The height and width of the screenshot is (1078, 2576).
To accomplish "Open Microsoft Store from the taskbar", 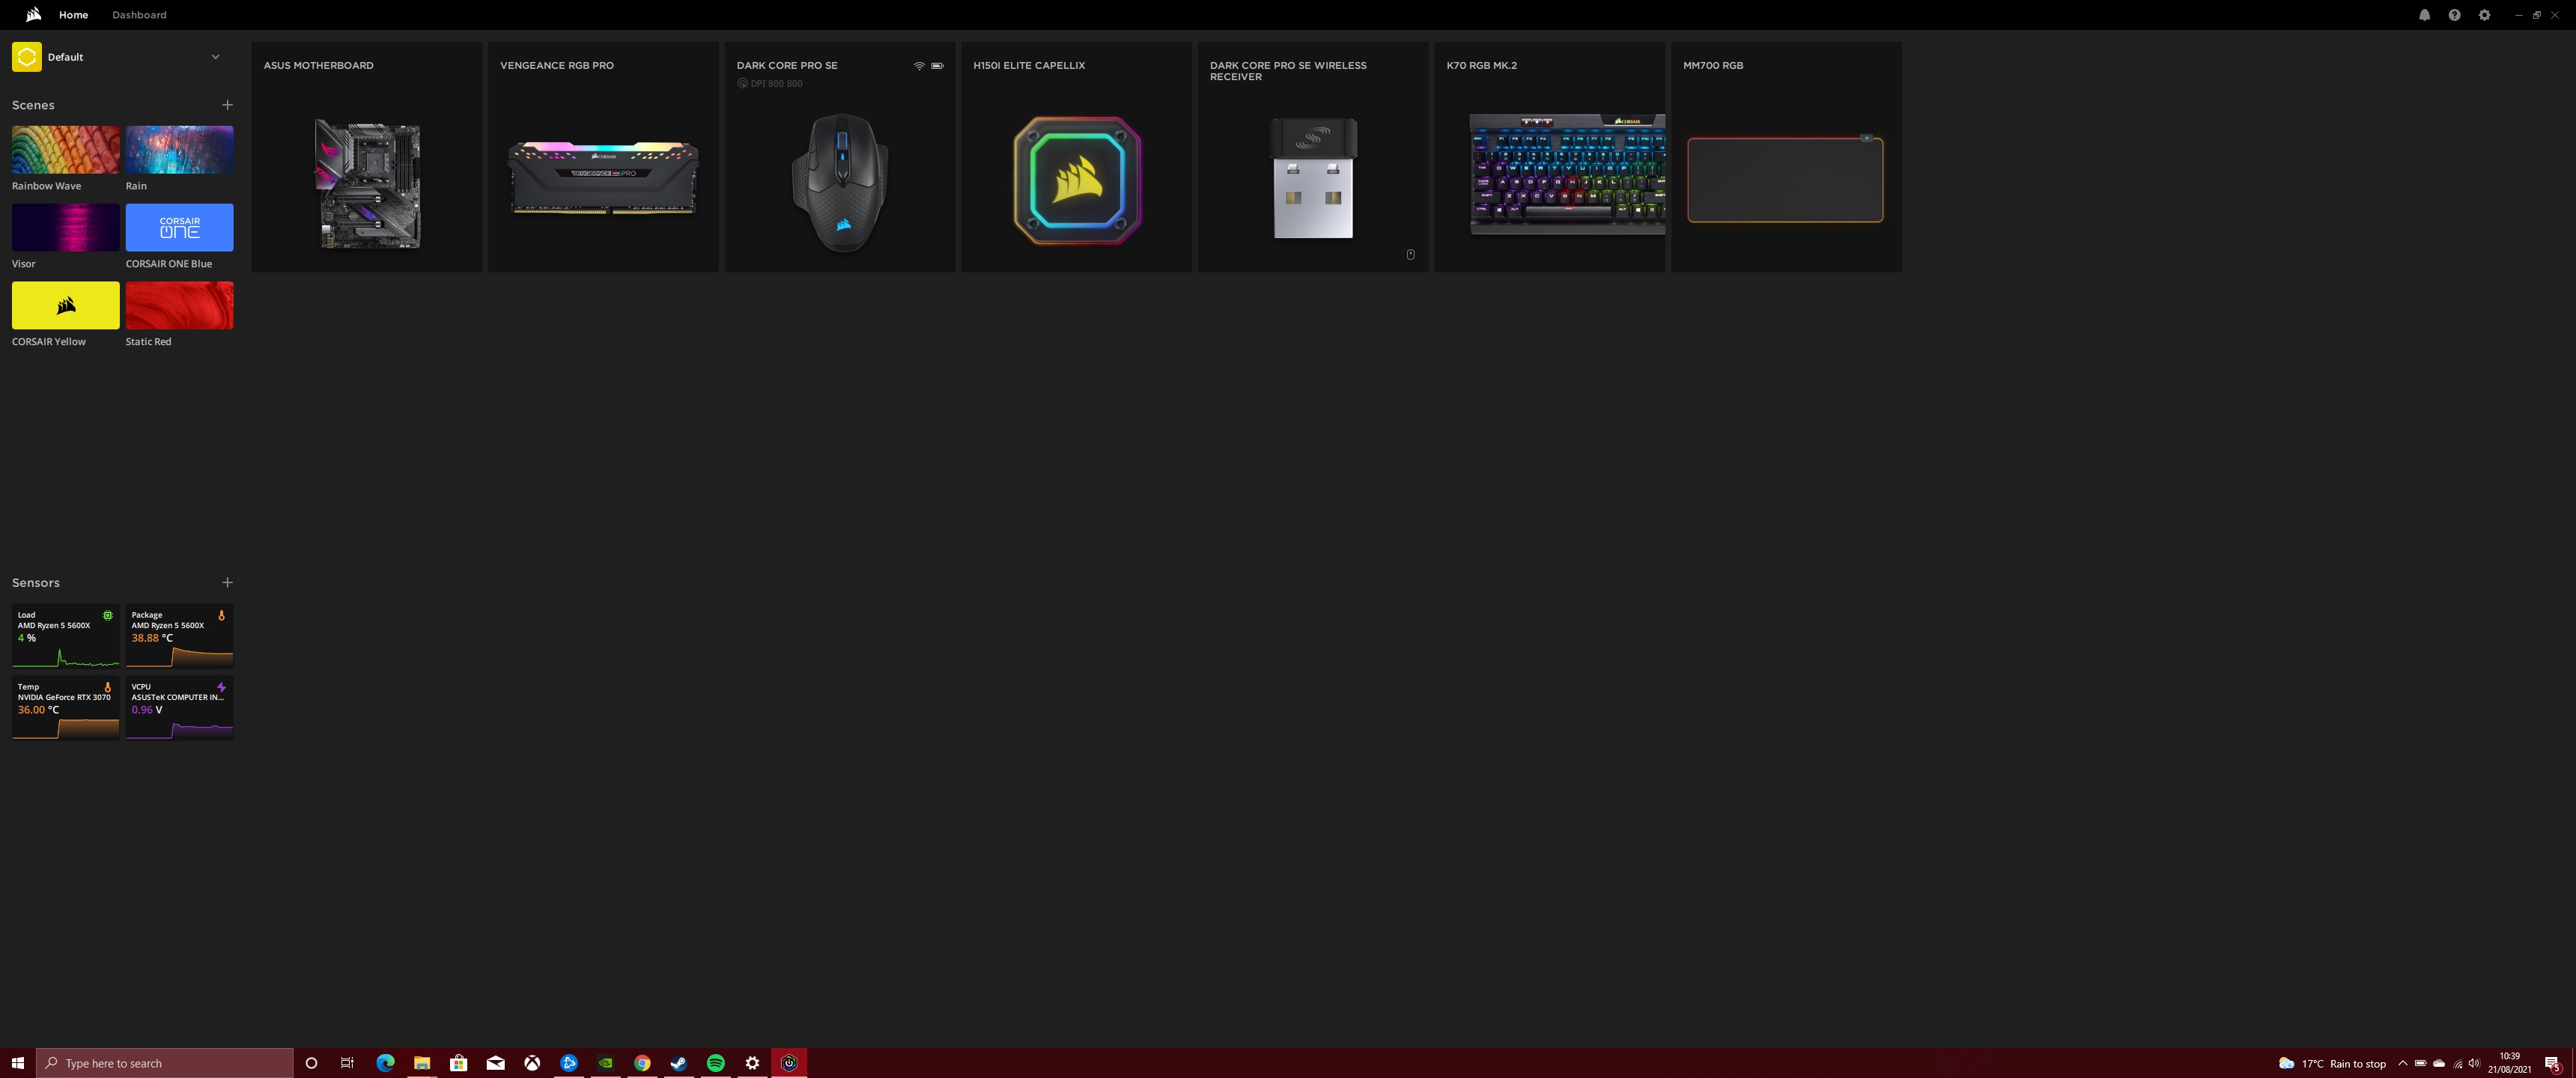I will point(458,1063).
